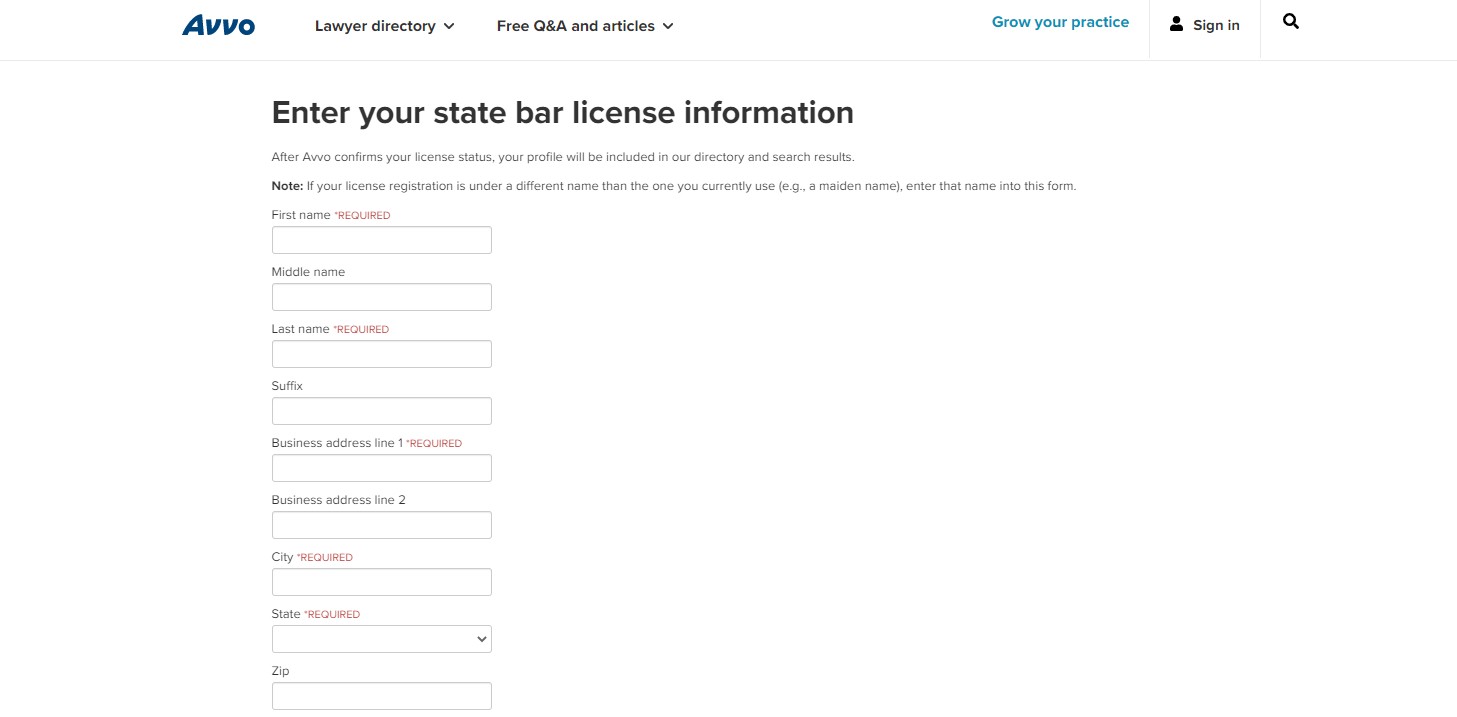Focus the First name field
The height and width of the screenshot is (717, 1457).
click(382, 240)
